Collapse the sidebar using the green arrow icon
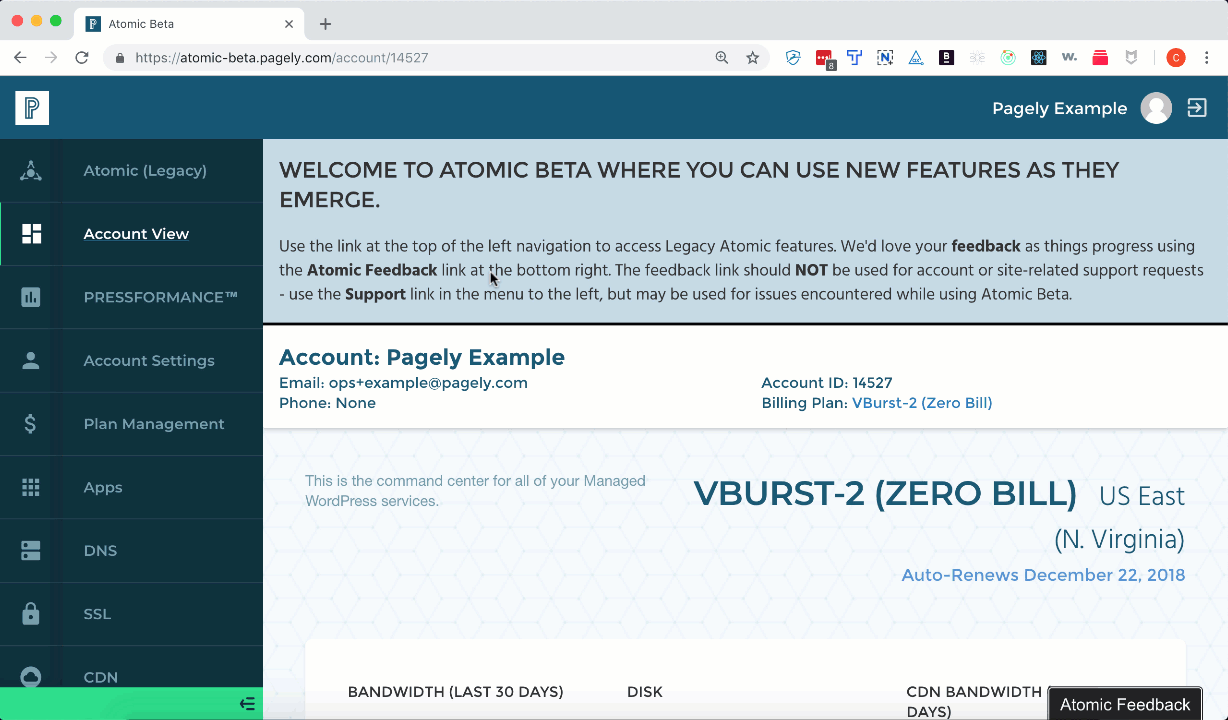1228x720 pixels. click(248, 704)
